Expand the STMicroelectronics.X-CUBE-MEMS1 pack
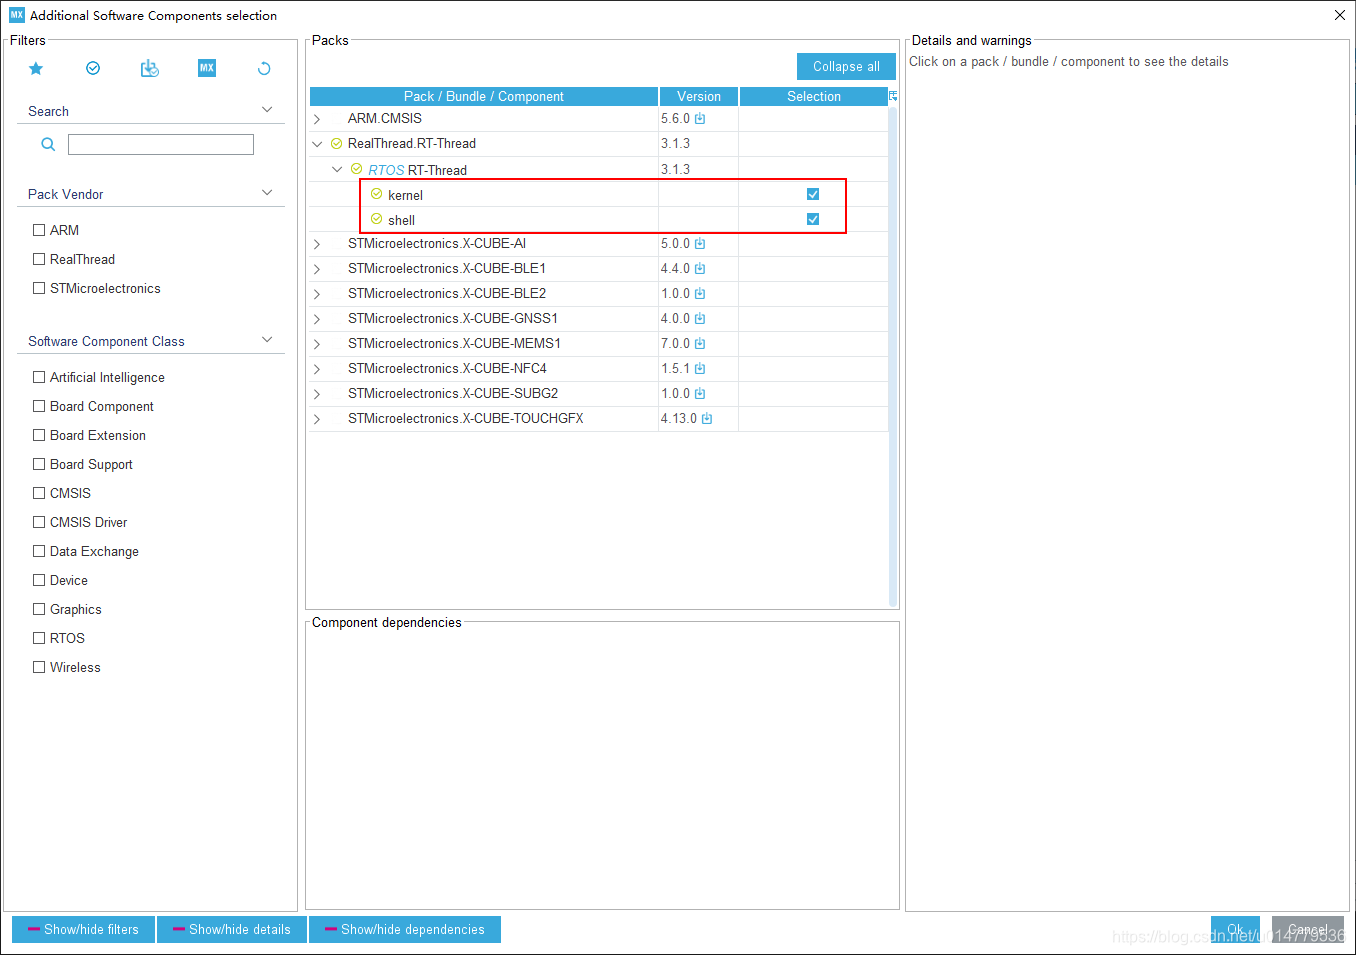The width and height of the screenshot is (1356, 955). click(x=317, y=344)
